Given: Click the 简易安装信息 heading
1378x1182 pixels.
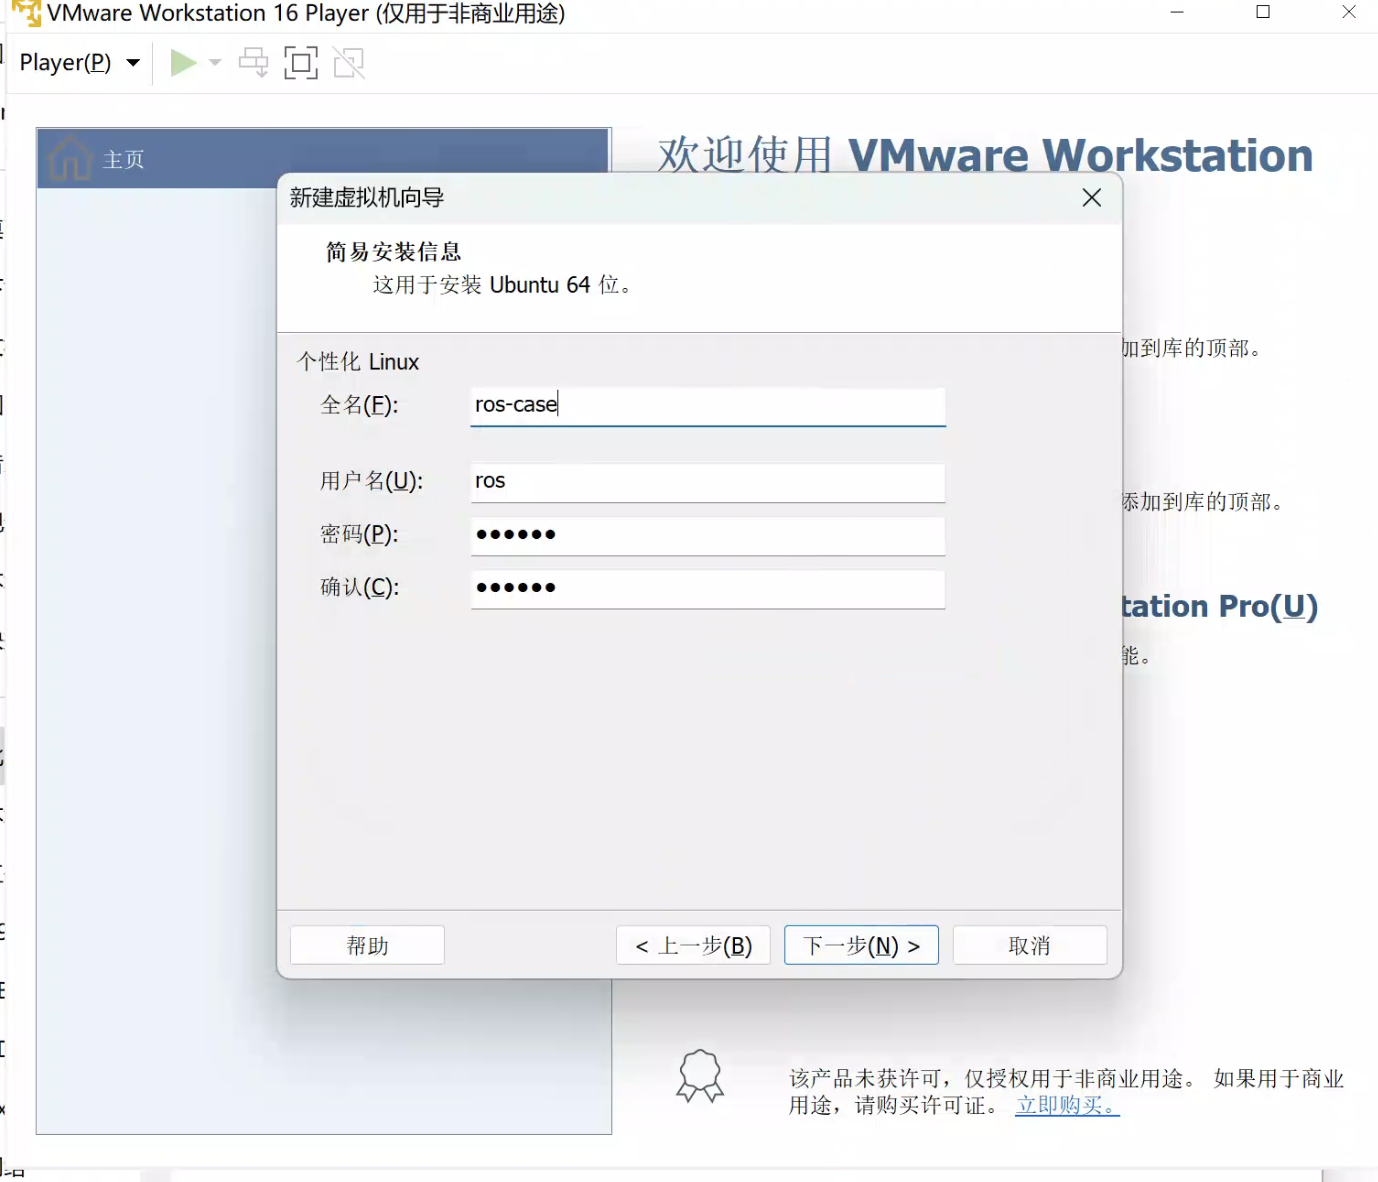Looking at the screenshot, I should pos(393,252).
